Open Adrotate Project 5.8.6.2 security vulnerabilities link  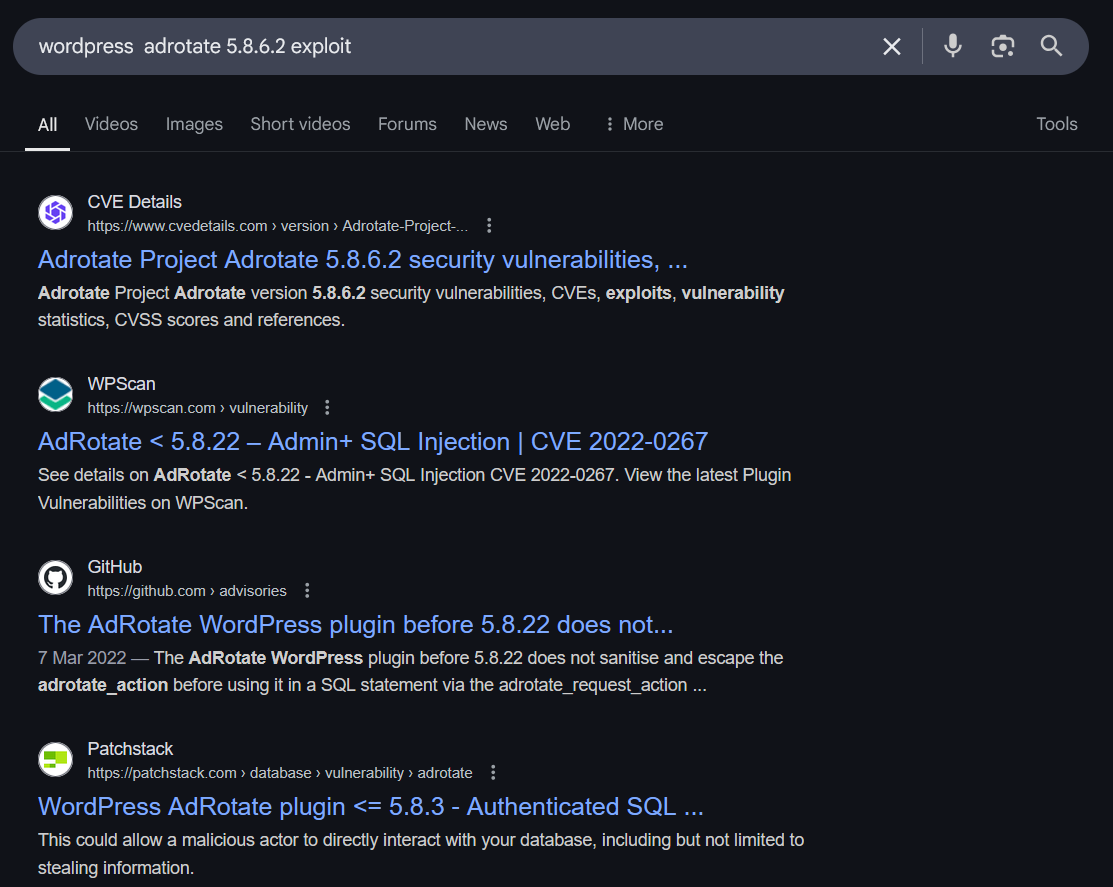(363, 260)
